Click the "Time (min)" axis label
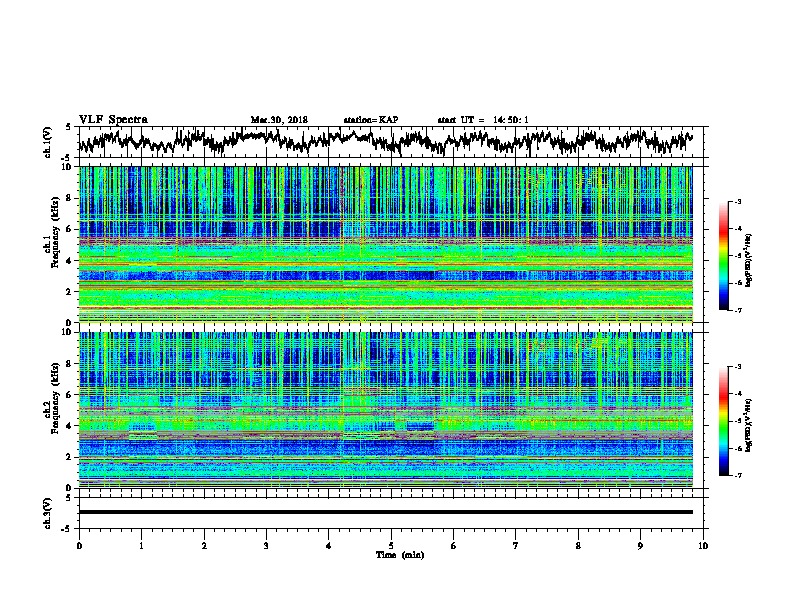 tap(400, 555)
